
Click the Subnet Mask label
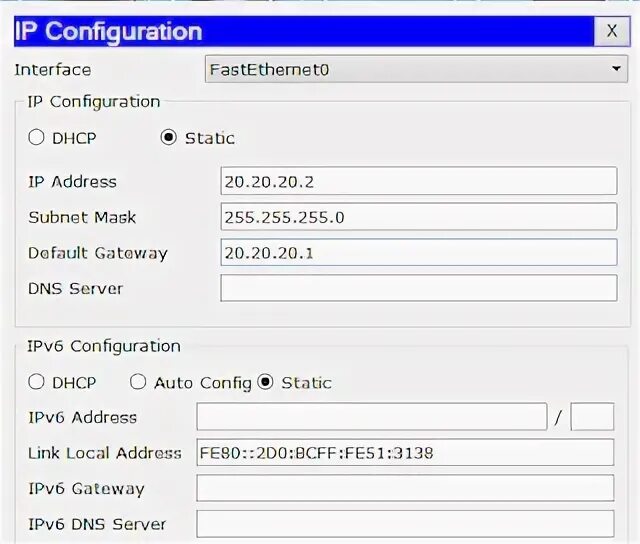[x=82, y=217]
